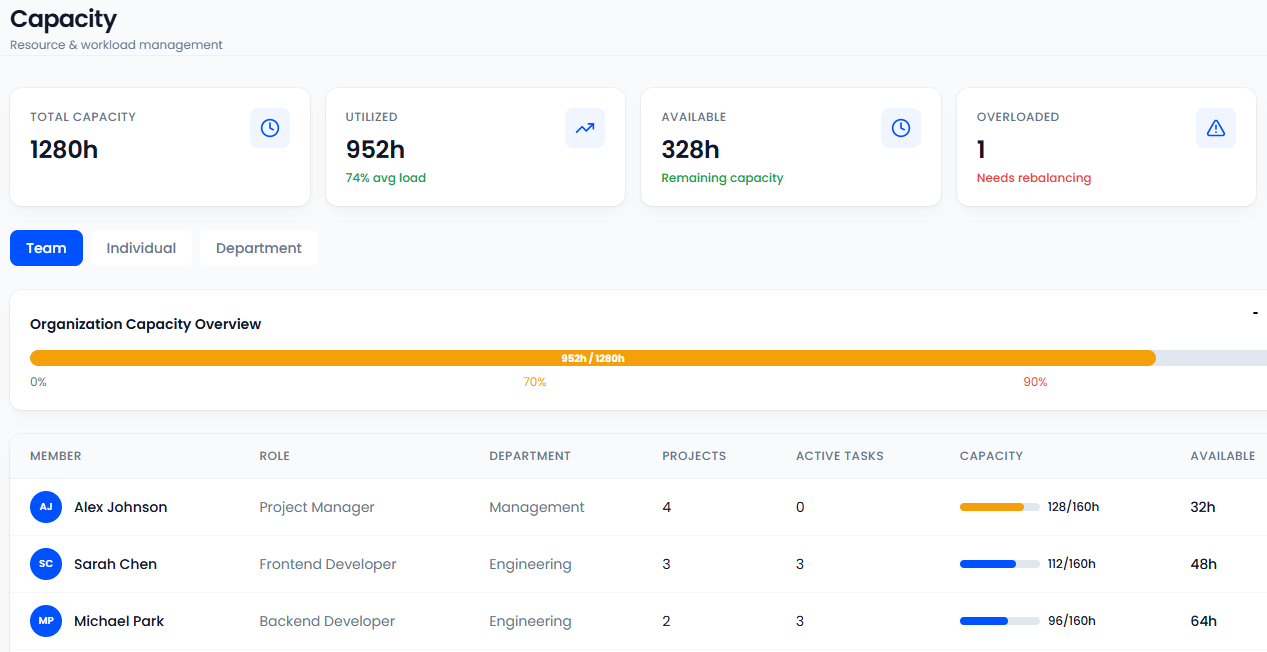
Task: Click Alex Johnson's AJ avatar icon
Action: [46, 507]
